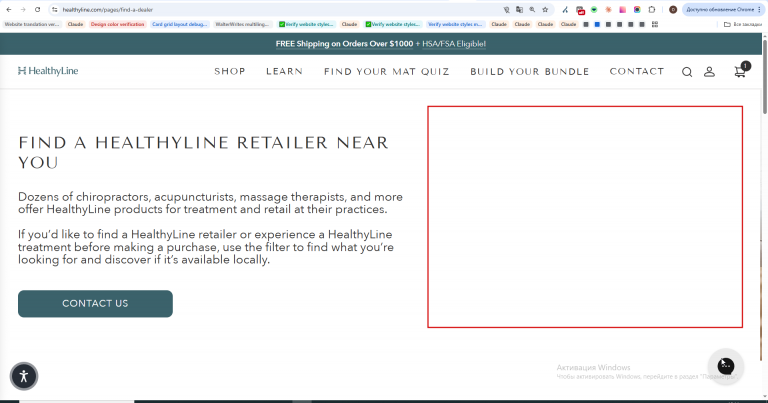Screen dimensions: 768x403
Task: Open the 'Card grid layout debug...' tab group
Action: click(180, 24)
